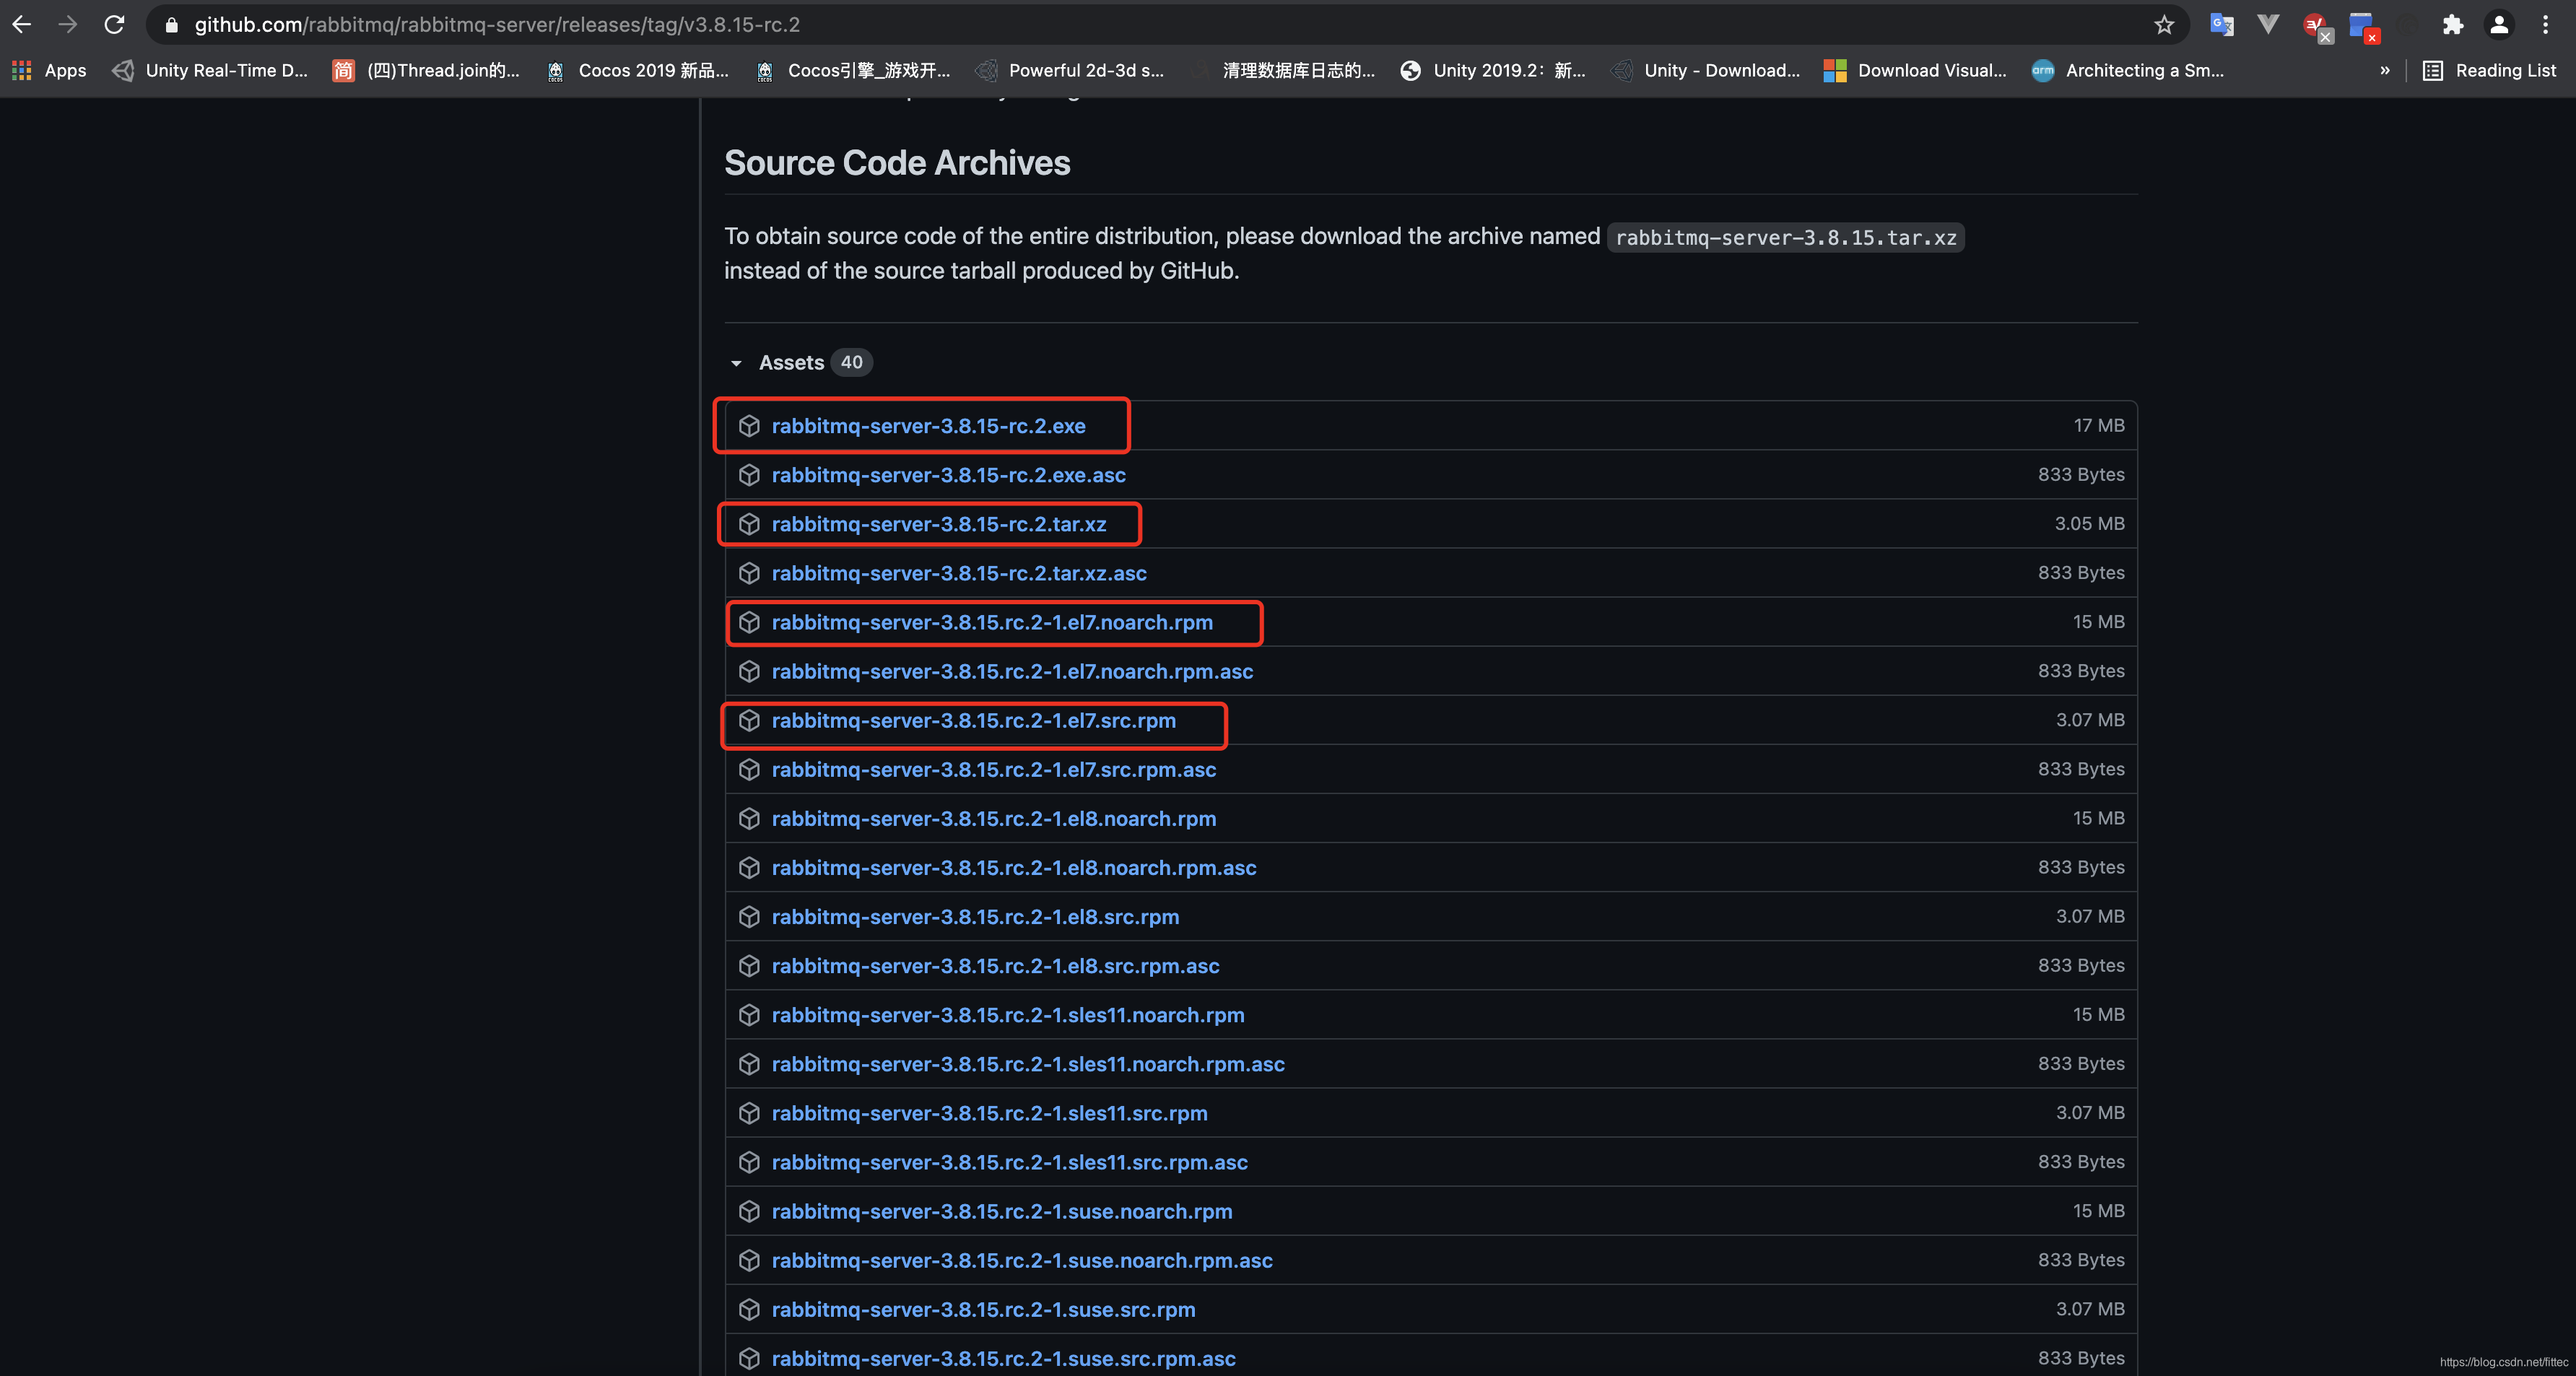Open the (四)Thread.join bookmark
Viewport: 2576px width, 1376px height.
426,70
